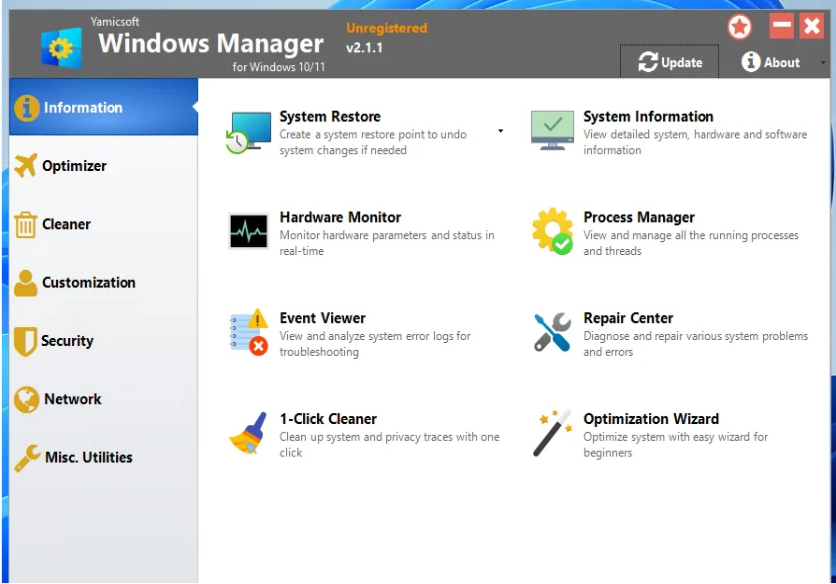This screenshot has height=584, width=836.
Task: Open the Security tab label
Action: [x=67, y=341]
